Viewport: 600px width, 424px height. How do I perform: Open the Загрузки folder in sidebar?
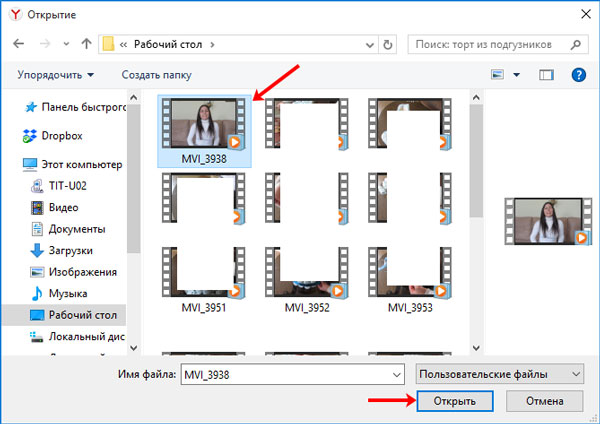coord(70,250)
